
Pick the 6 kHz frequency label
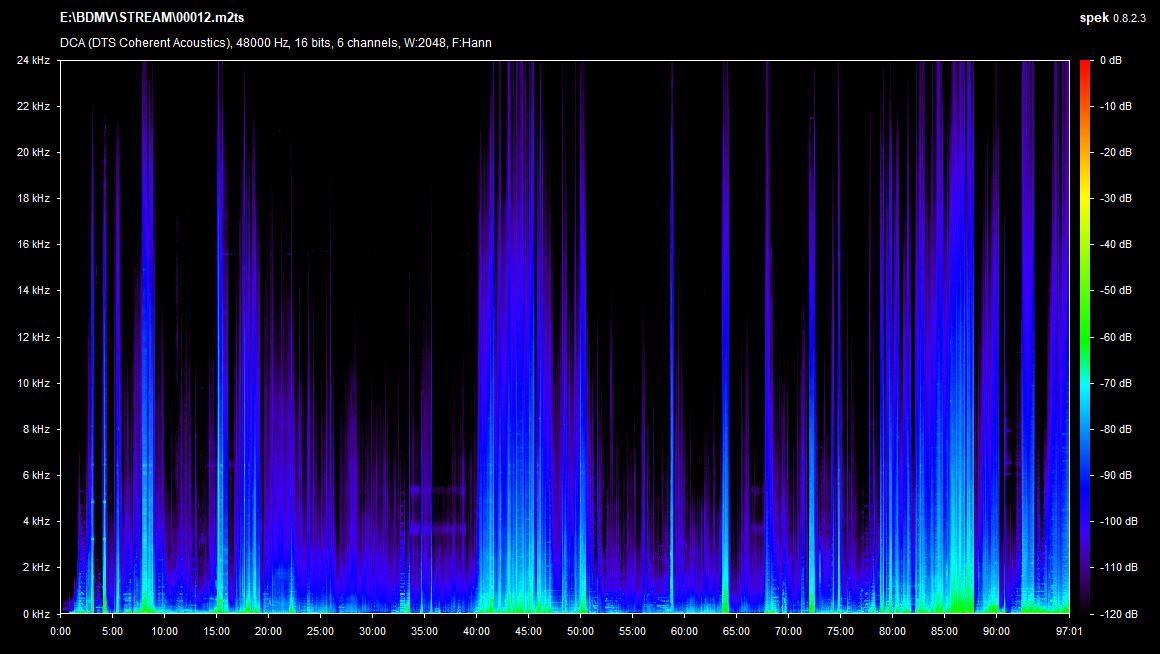pyautogui.click(x=36, y=476)
